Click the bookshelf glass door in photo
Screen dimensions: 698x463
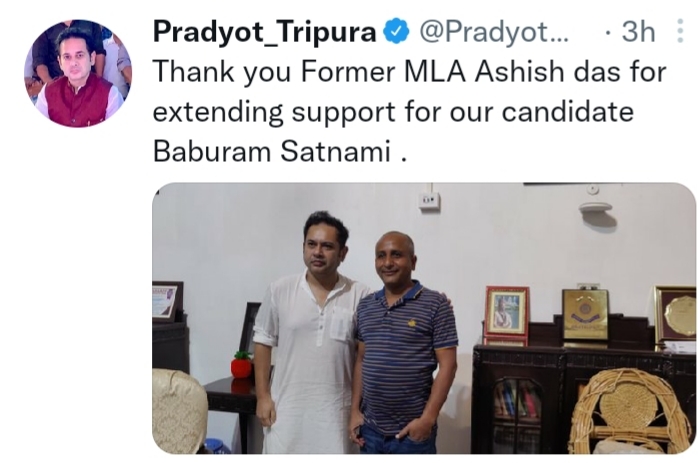(x=517, y=414)
